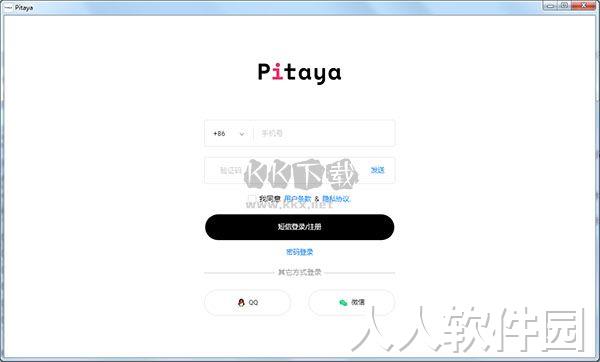Viewport: 600px width, 362px height.
Task: Click the black SMS login/register button
Action: [300, 227]
